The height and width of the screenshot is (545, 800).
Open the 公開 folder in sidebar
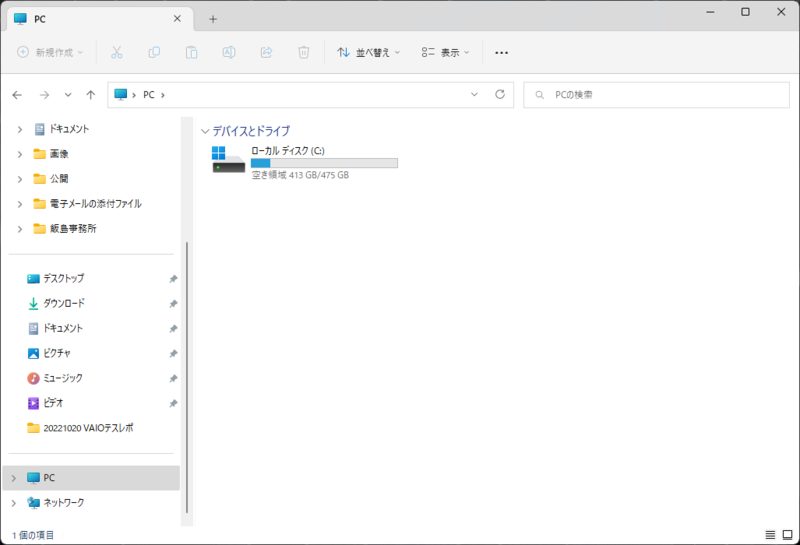coord(51,179)
